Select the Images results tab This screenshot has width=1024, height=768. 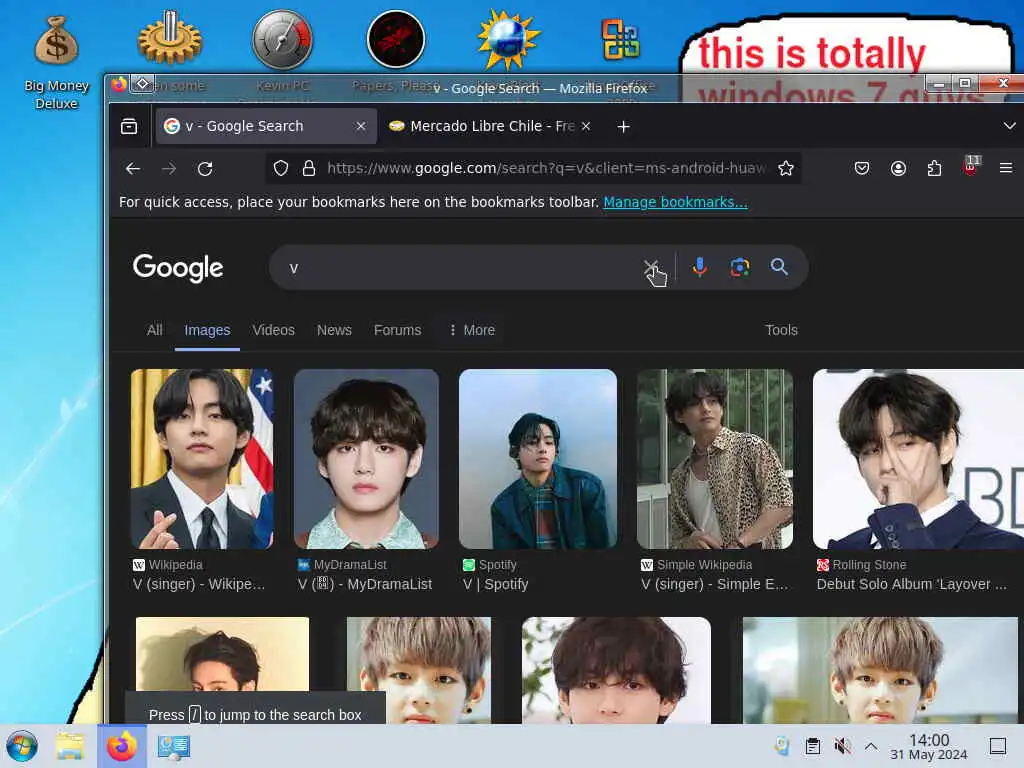(207, 330)
